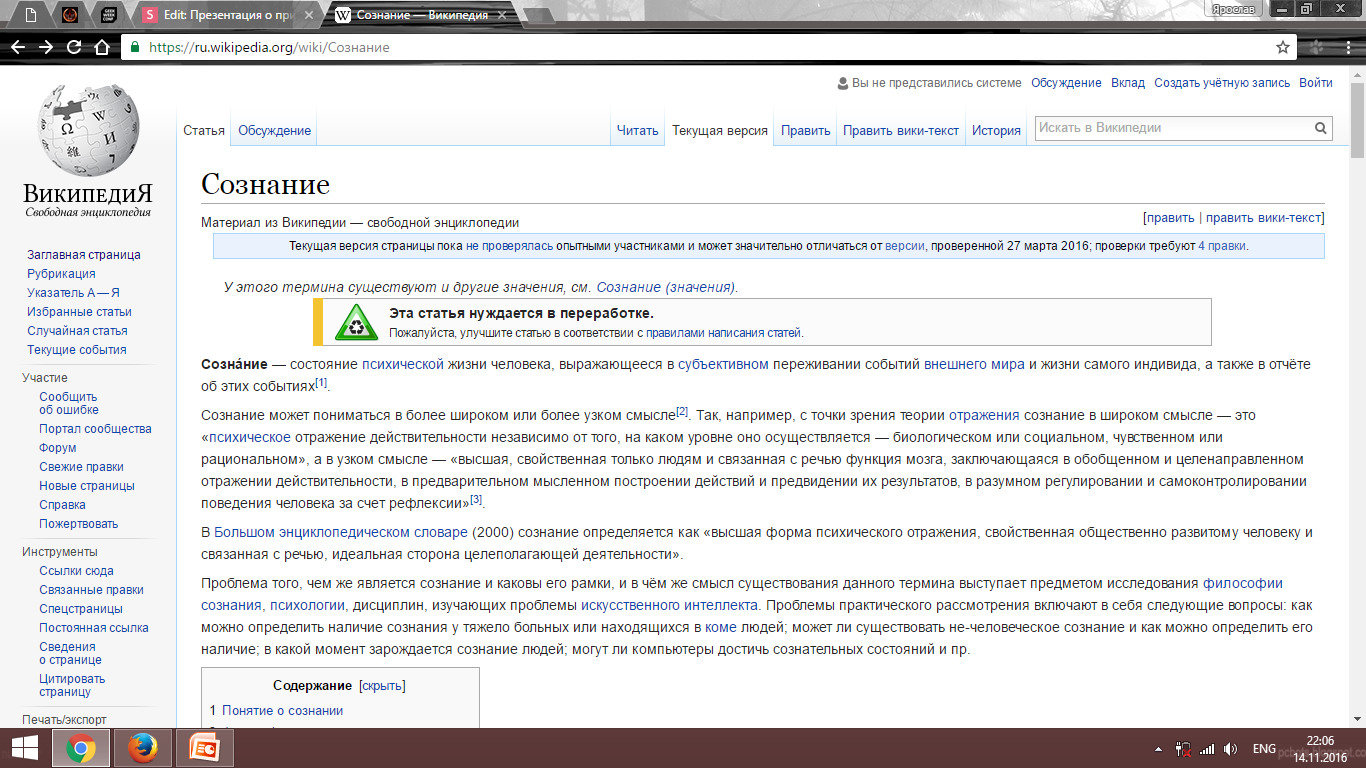Viewport: 1366px width, 768px height.
Task: Click the battery power tray icon
Action: (1182, 749)
